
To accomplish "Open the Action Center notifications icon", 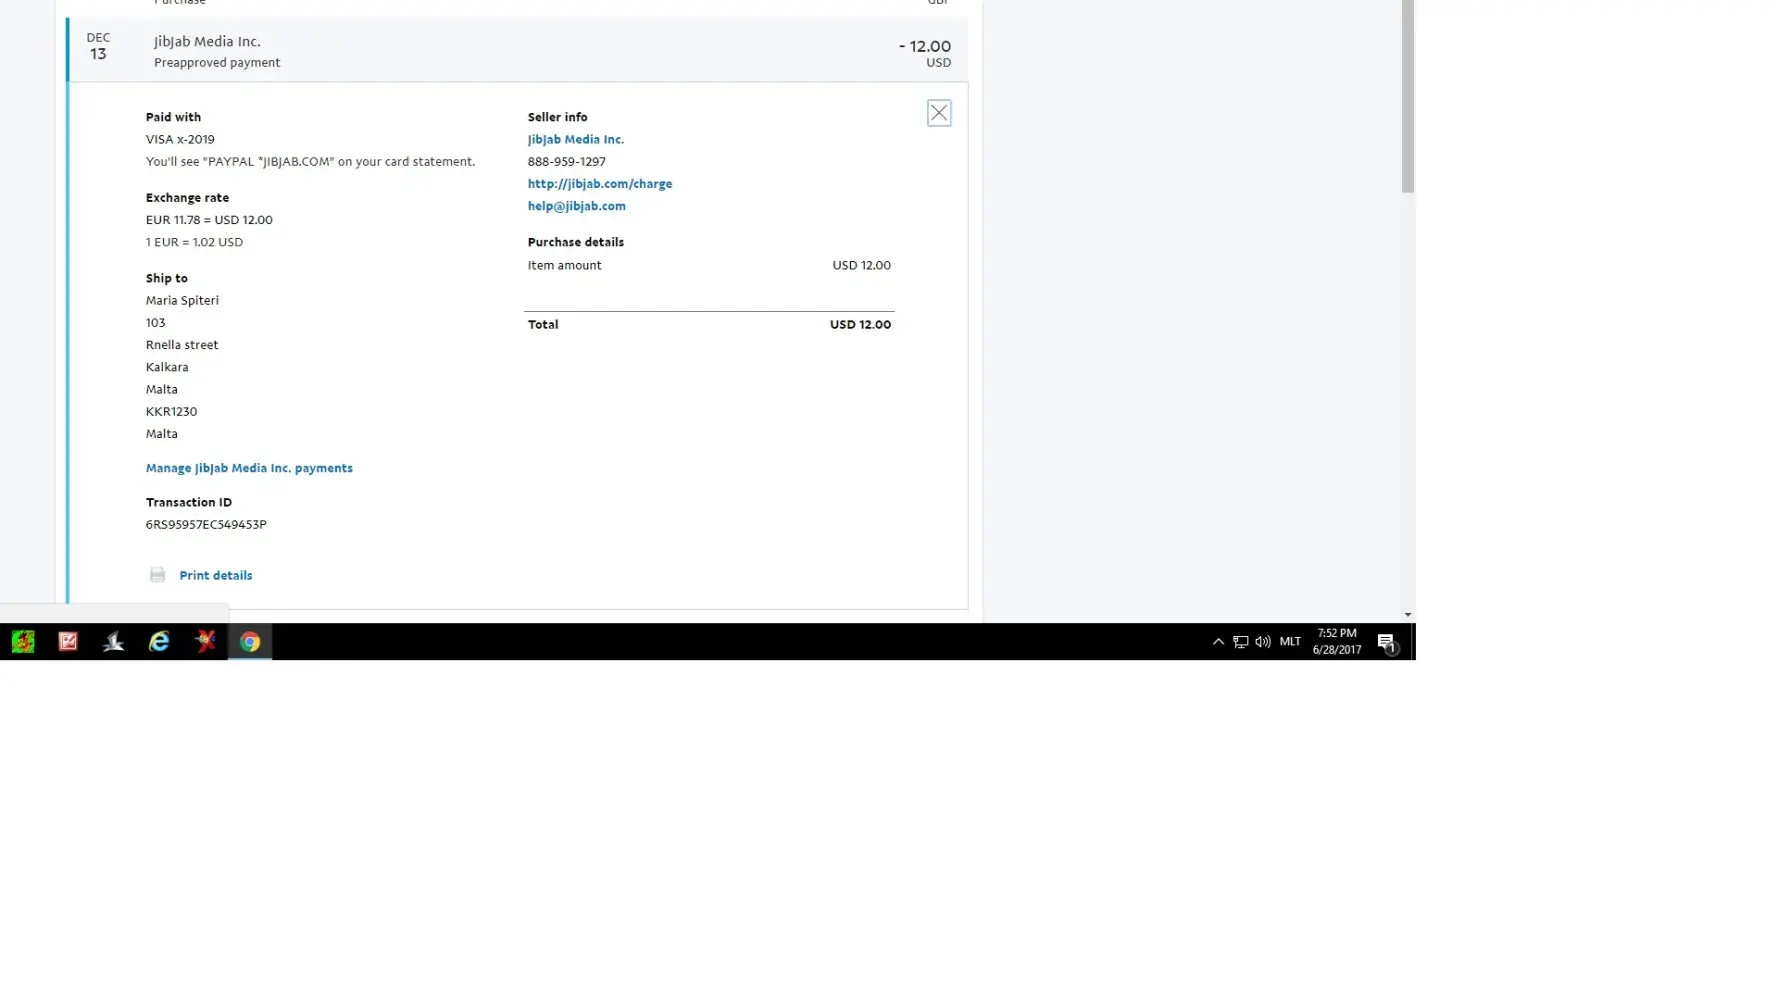I will pos(1387,642).
